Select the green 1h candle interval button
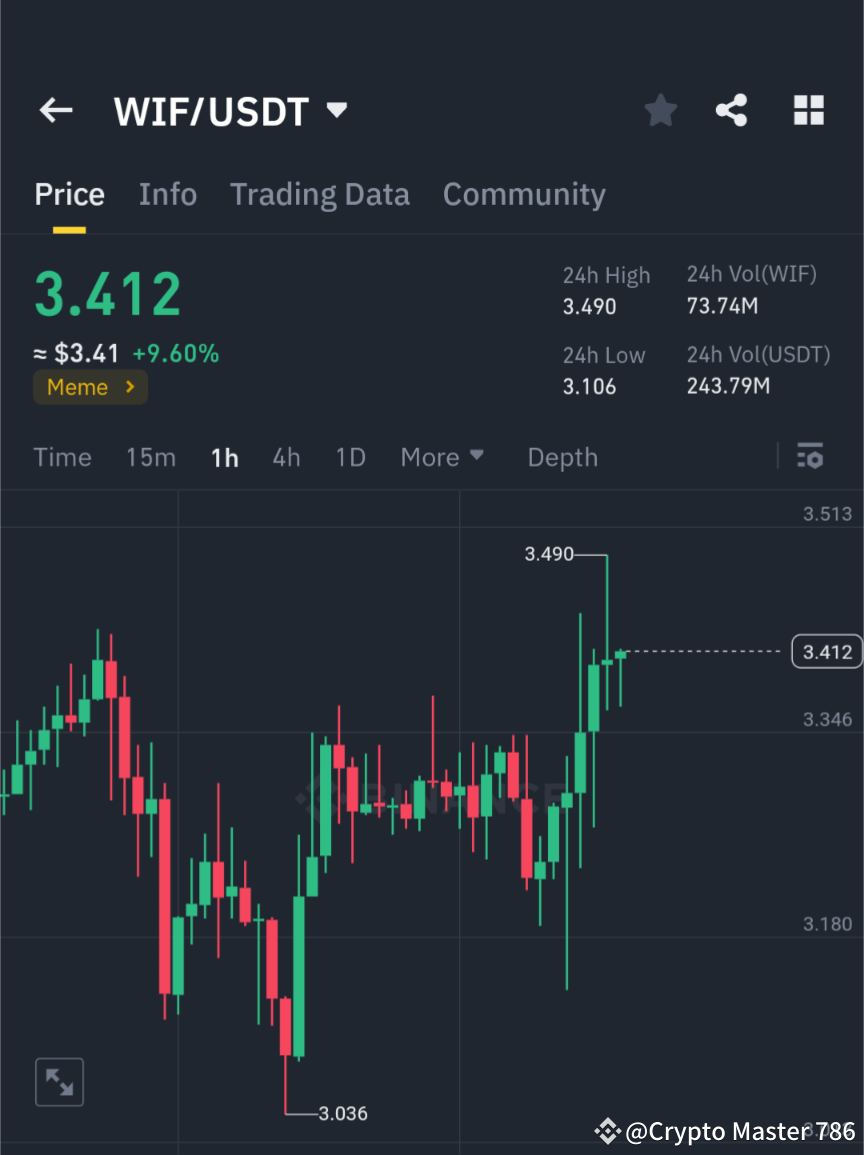The height and width of the screenshot is (1155, 864). pos(224,457)
